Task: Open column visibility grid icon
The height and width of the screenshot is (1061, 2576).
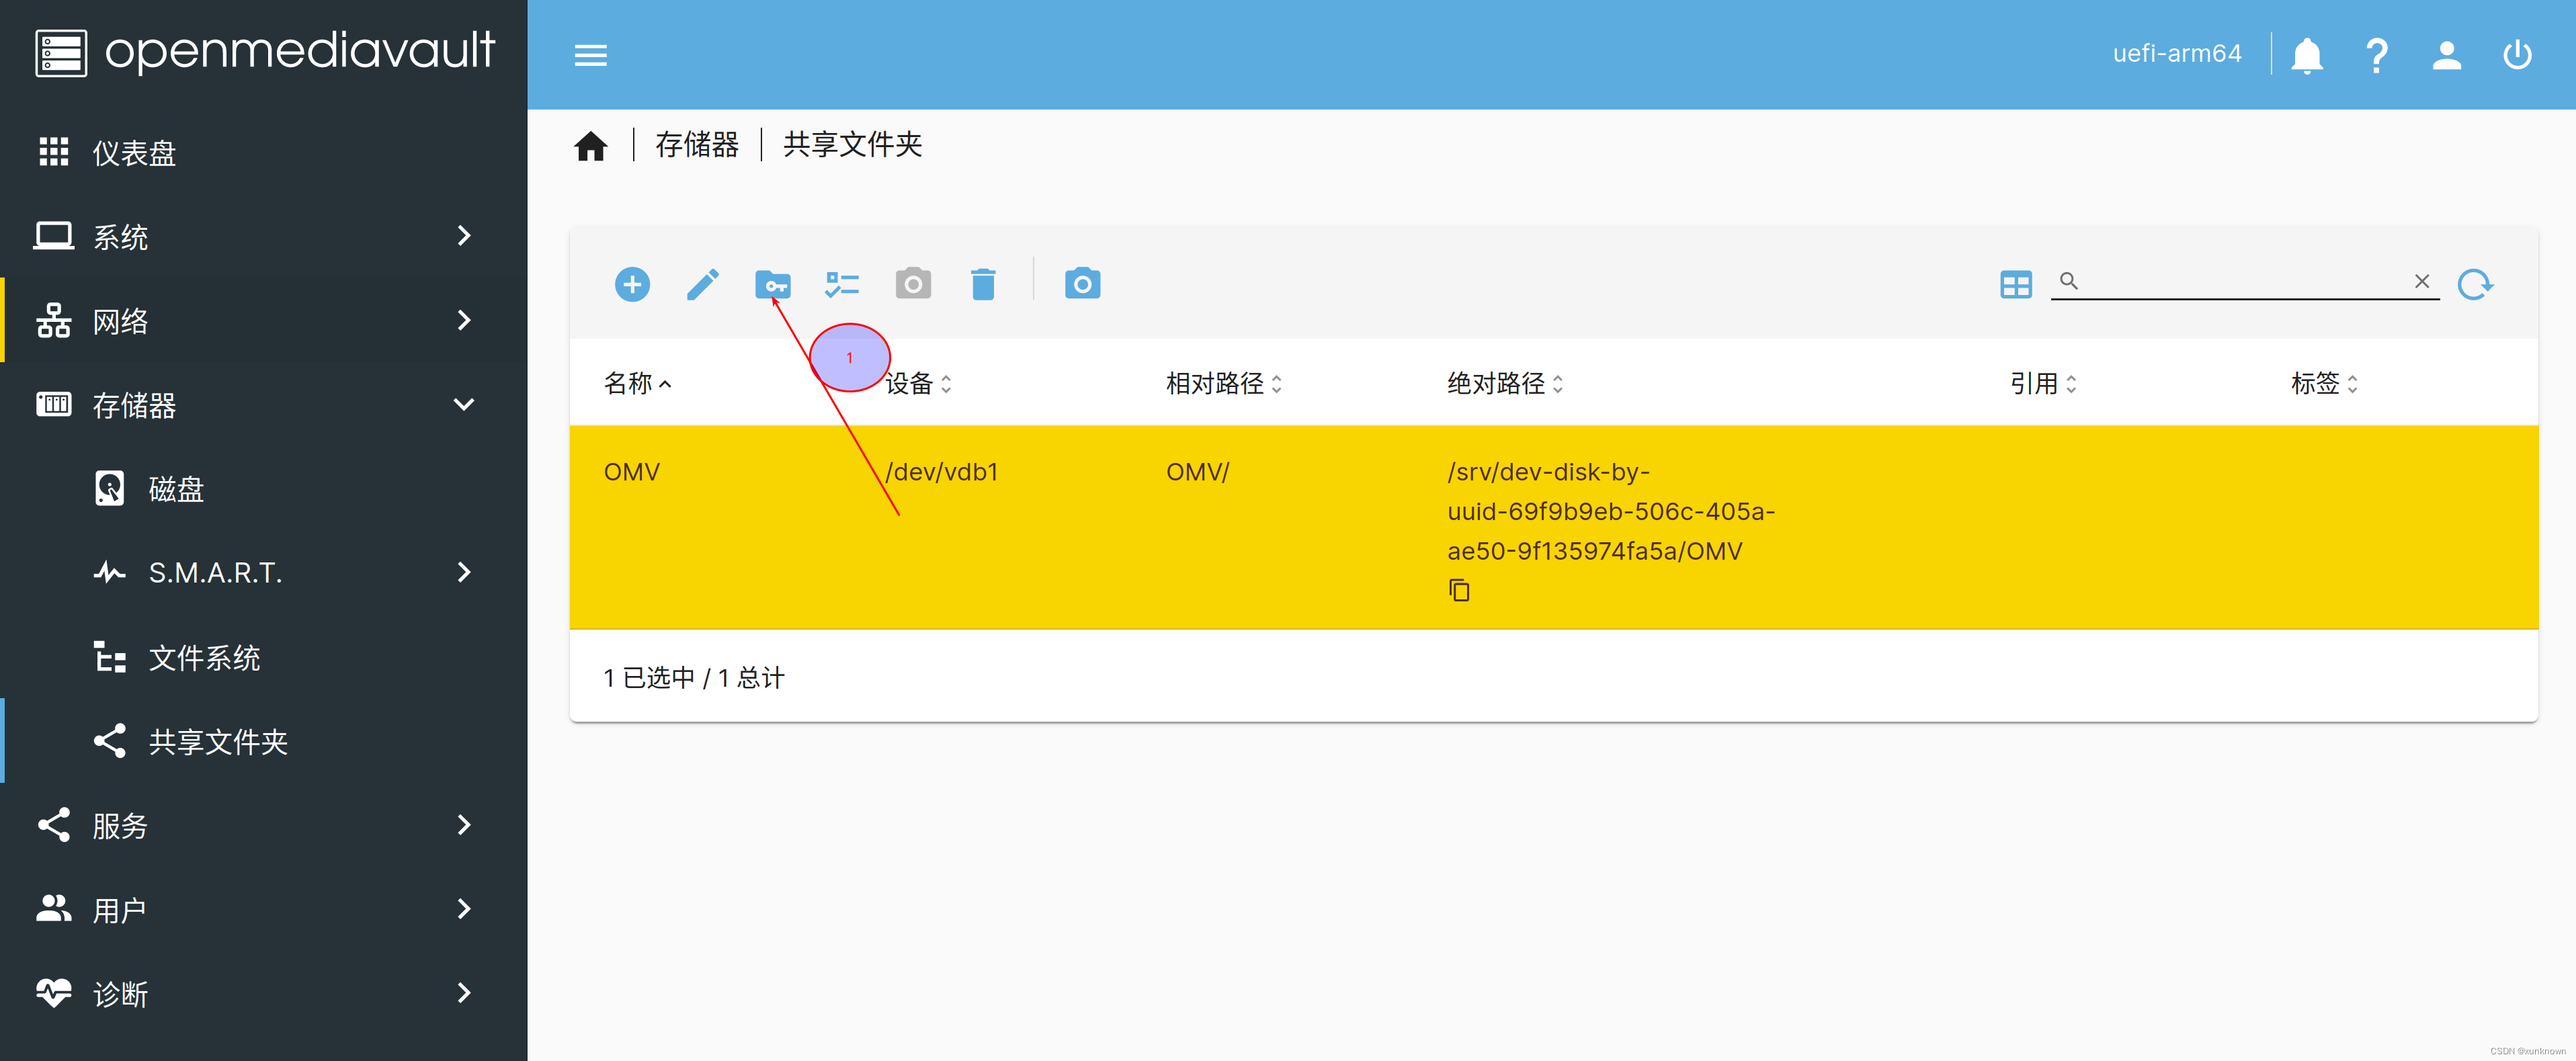Action: click(x=2015, y=285)
